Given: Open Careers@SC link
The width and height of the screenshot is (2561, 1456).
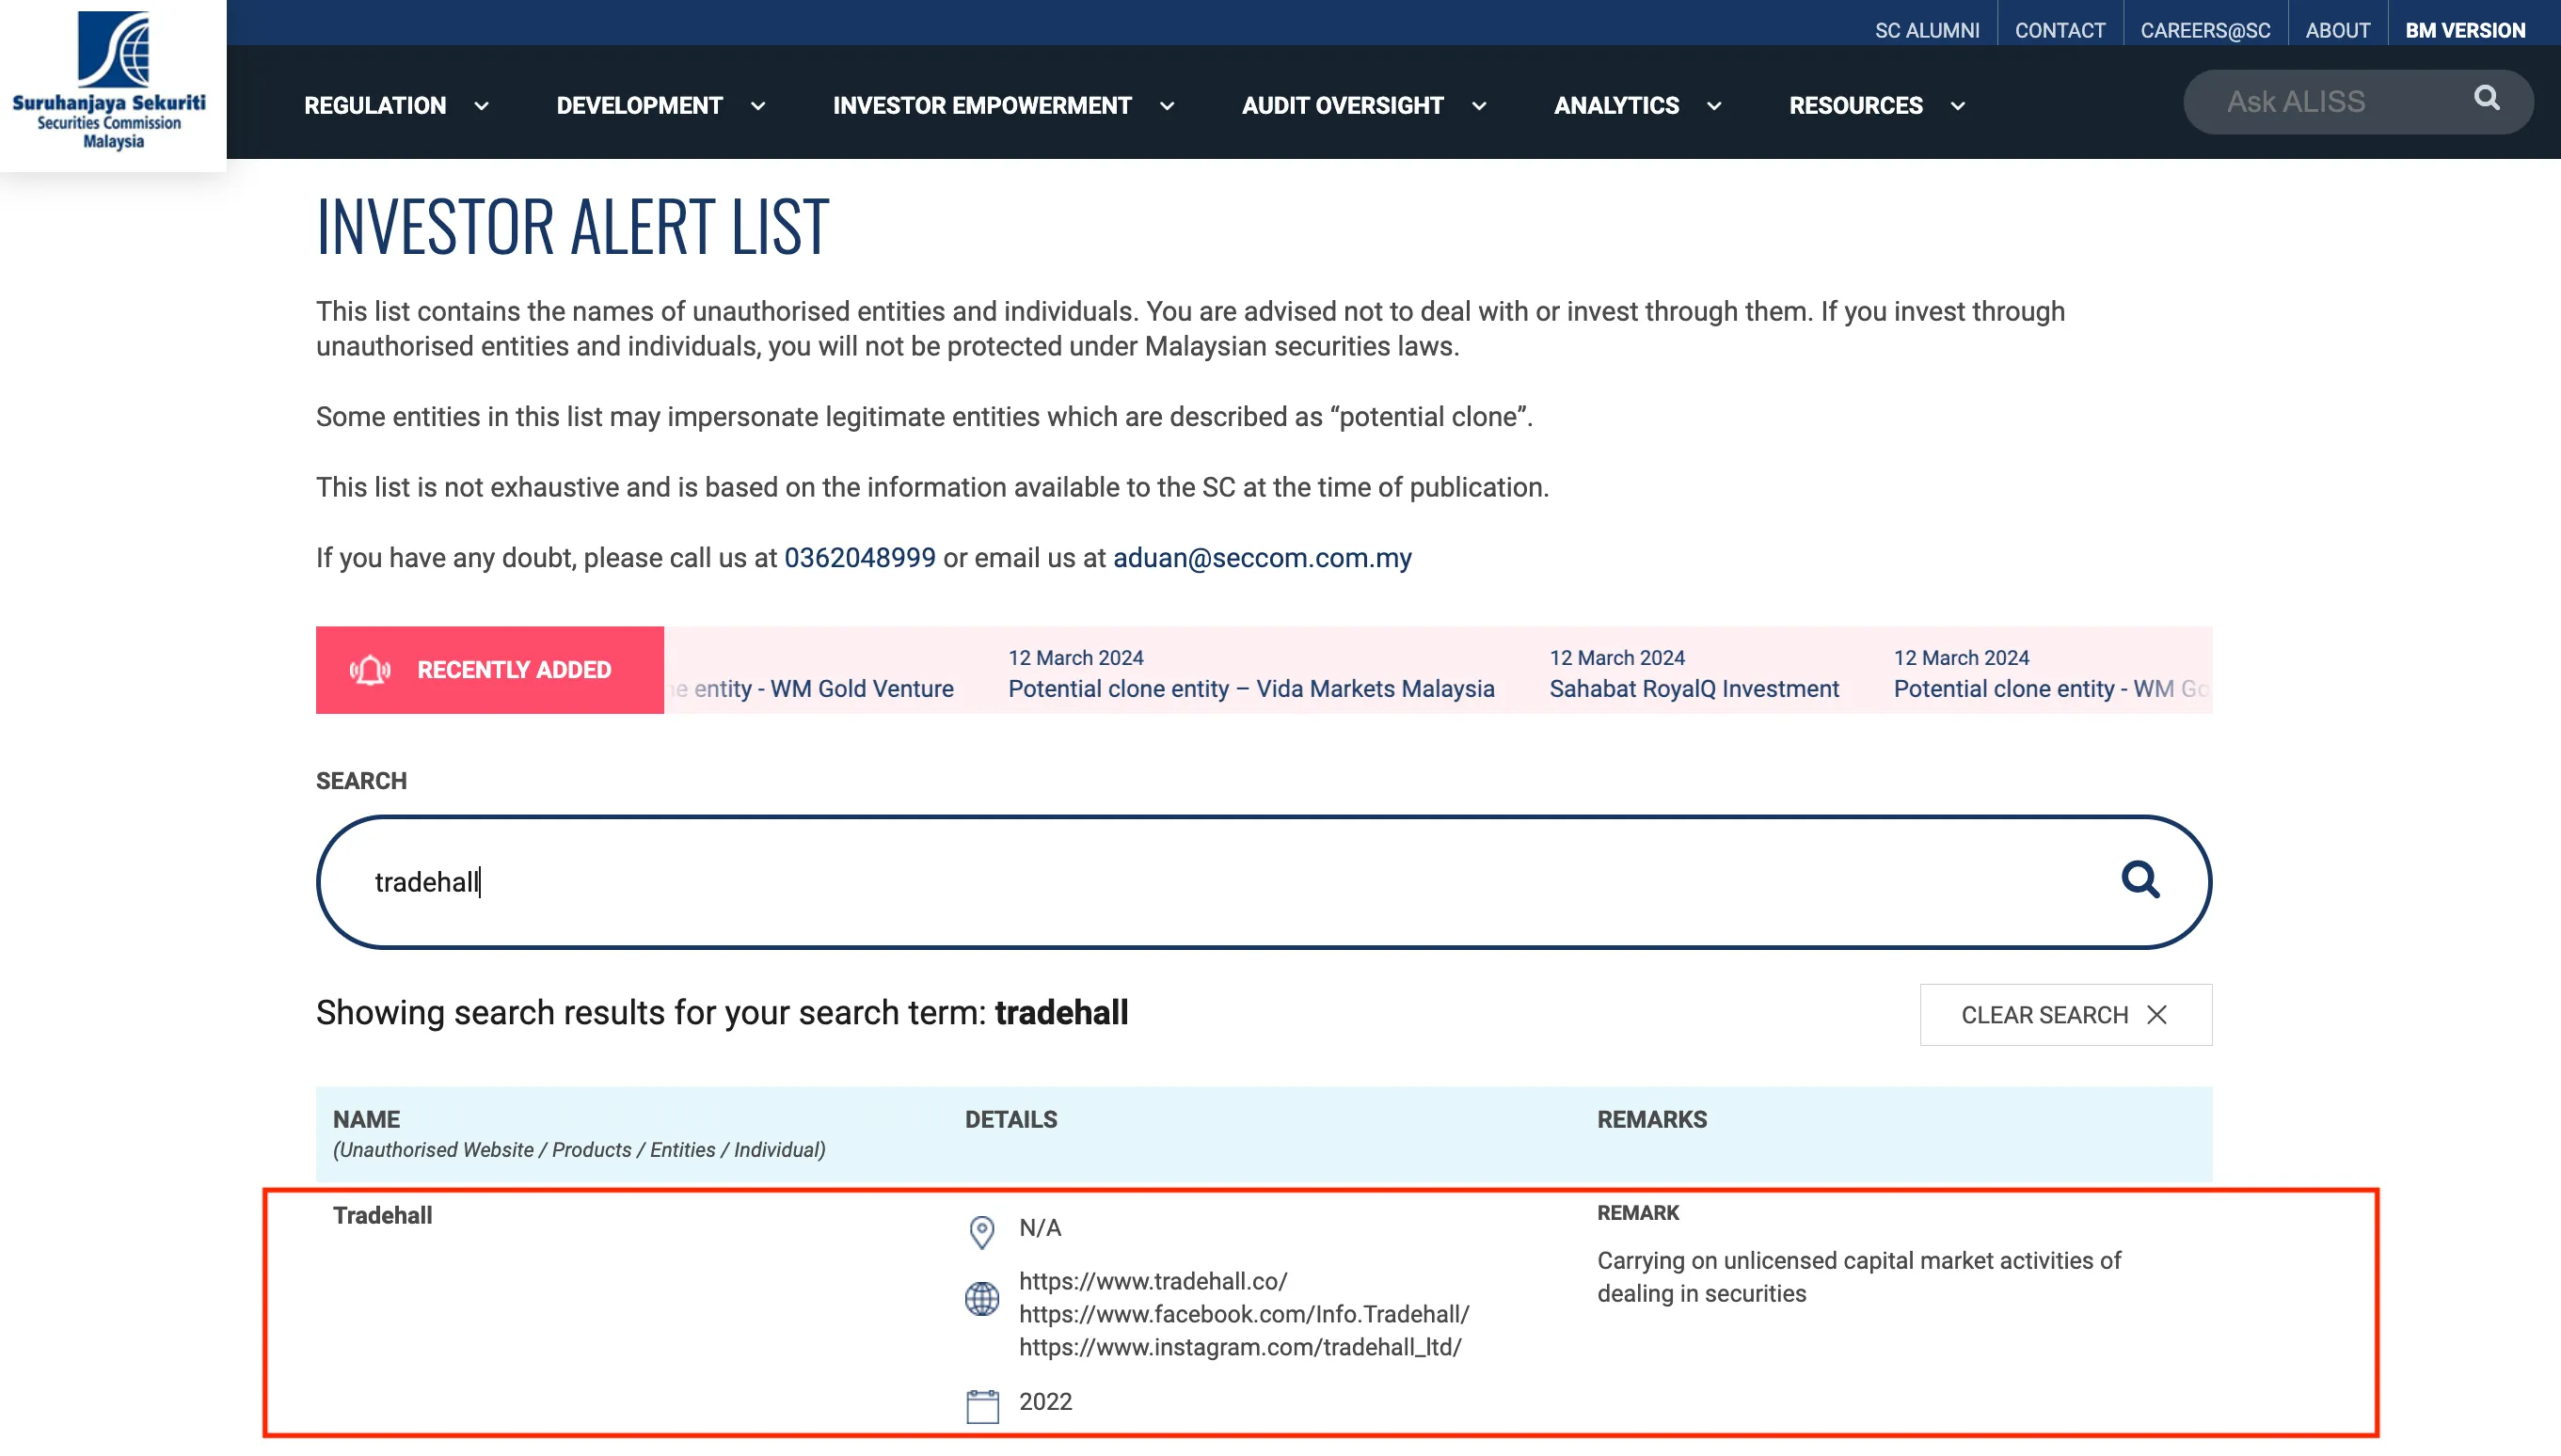Looking at the screenshot, I should pos(2205,31).
